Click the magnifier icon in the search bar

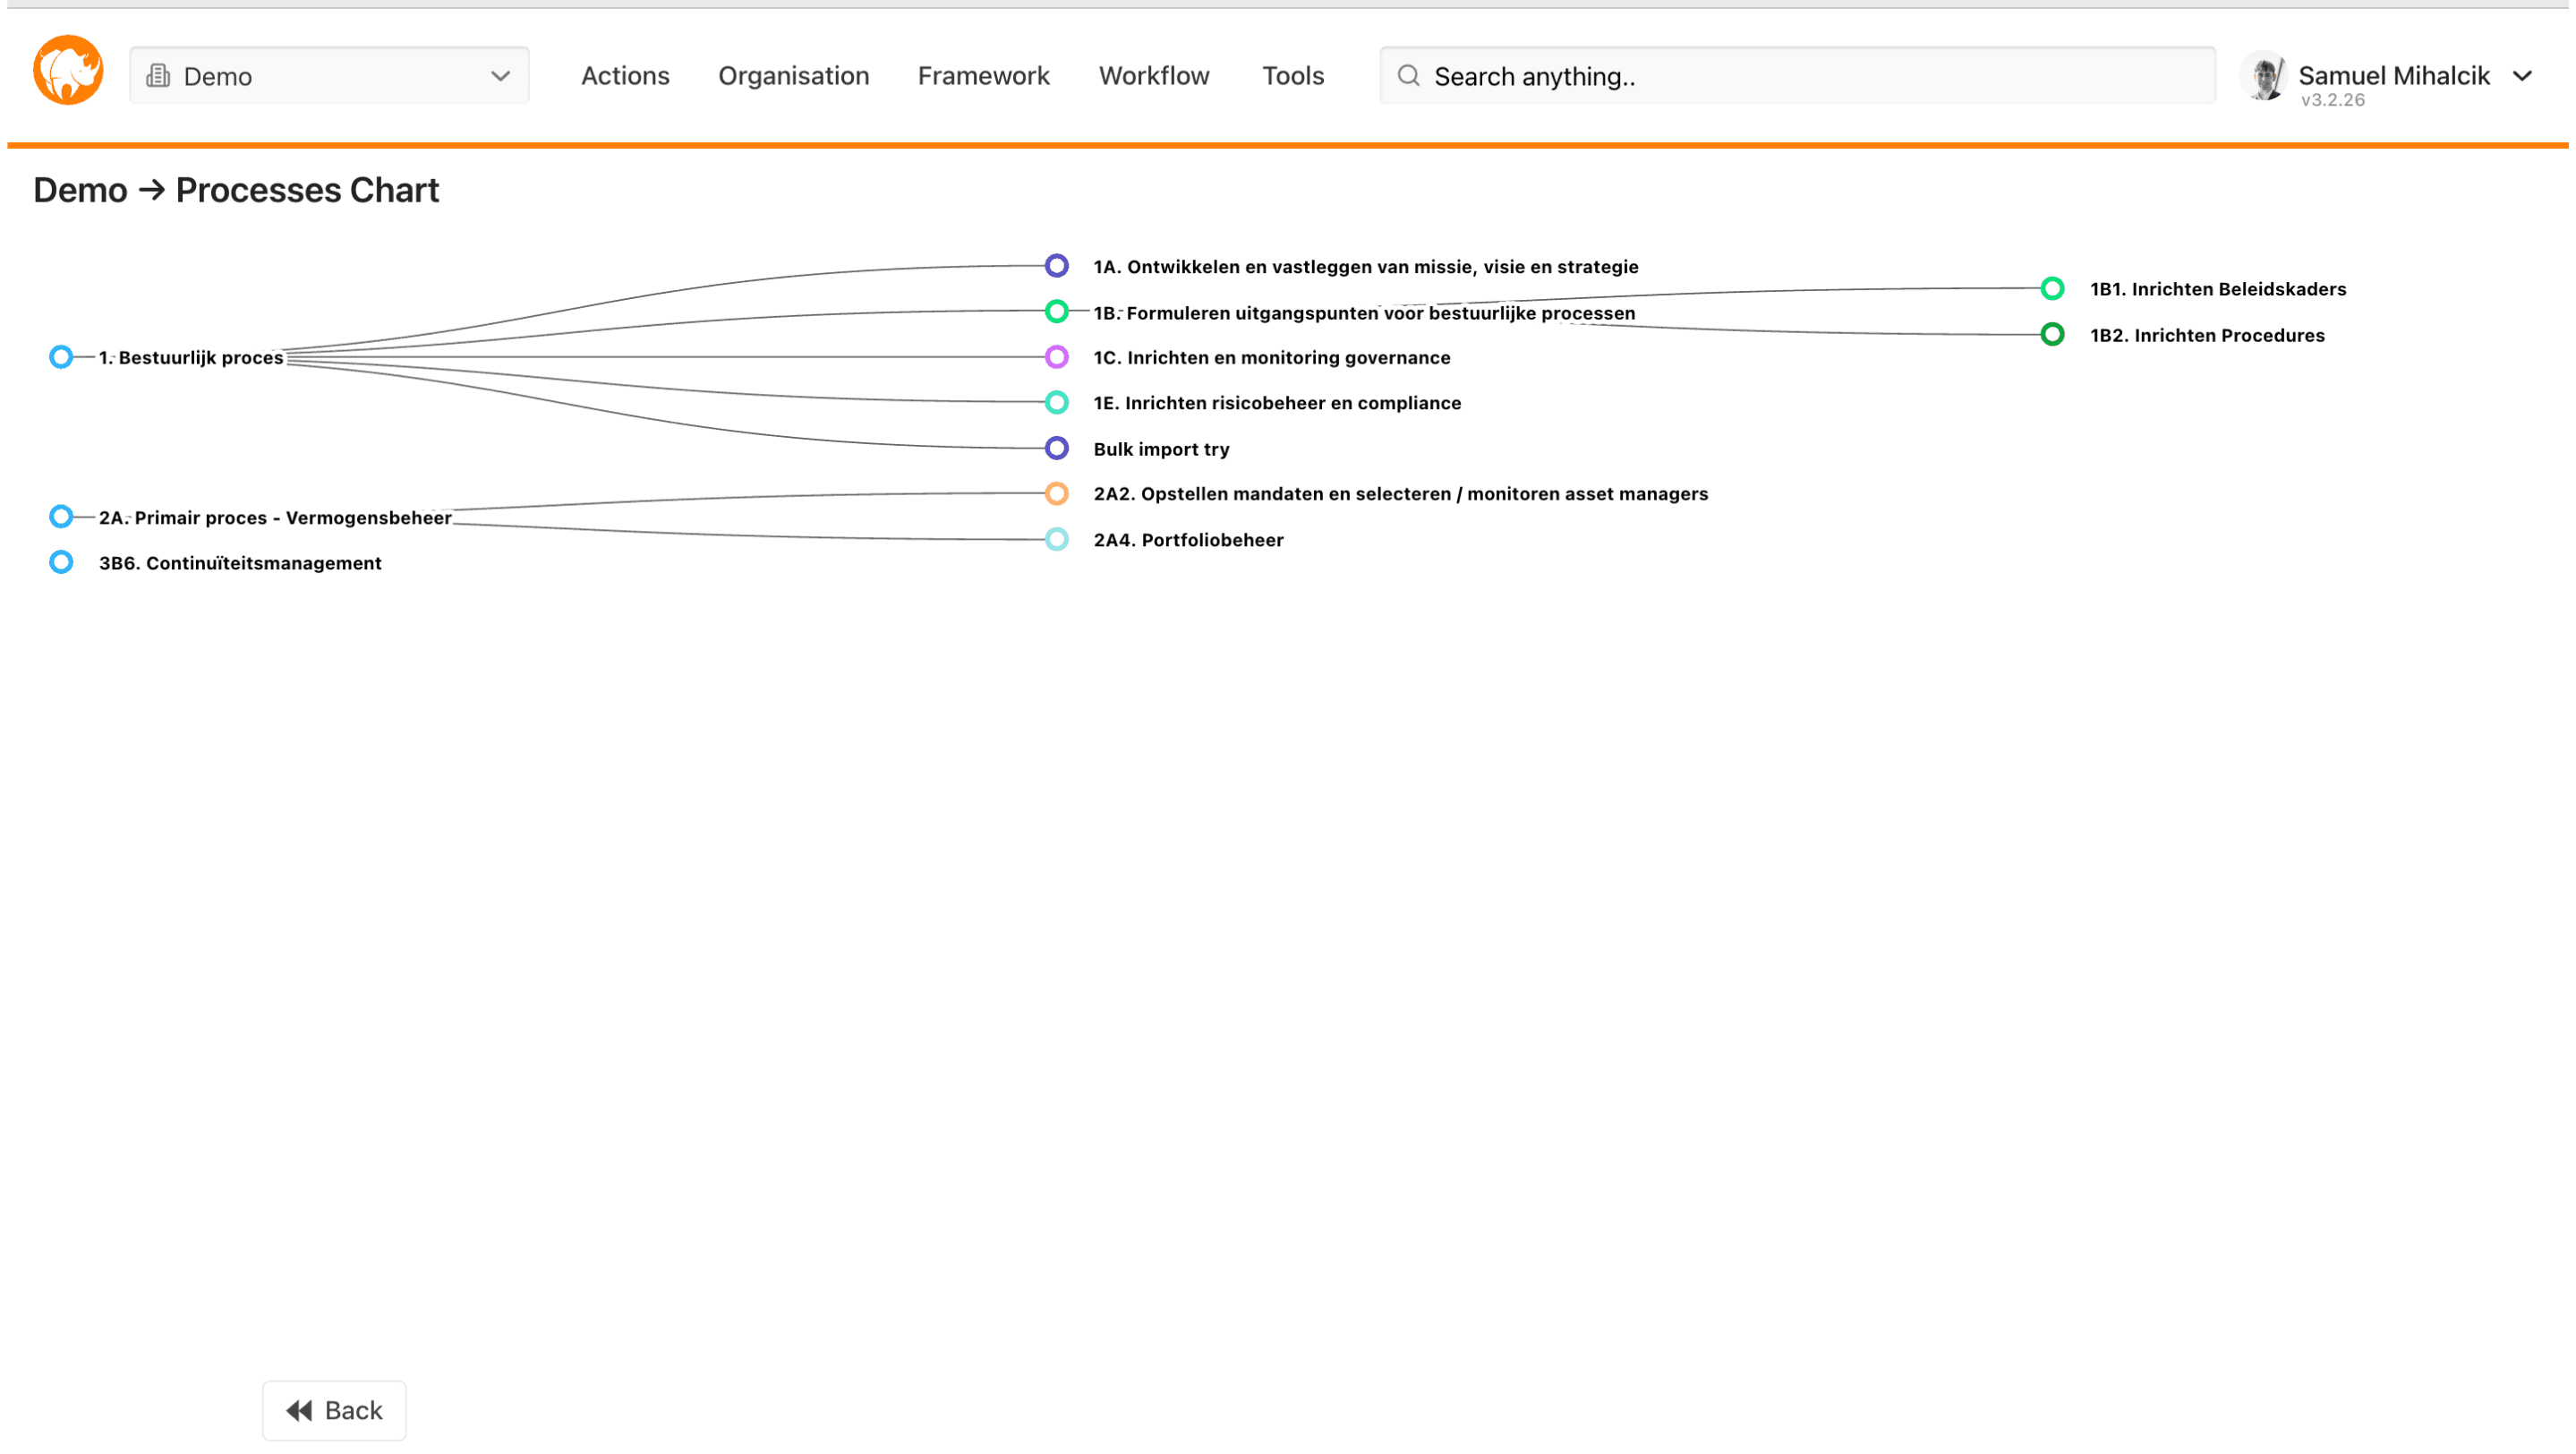pos(1409,75)
